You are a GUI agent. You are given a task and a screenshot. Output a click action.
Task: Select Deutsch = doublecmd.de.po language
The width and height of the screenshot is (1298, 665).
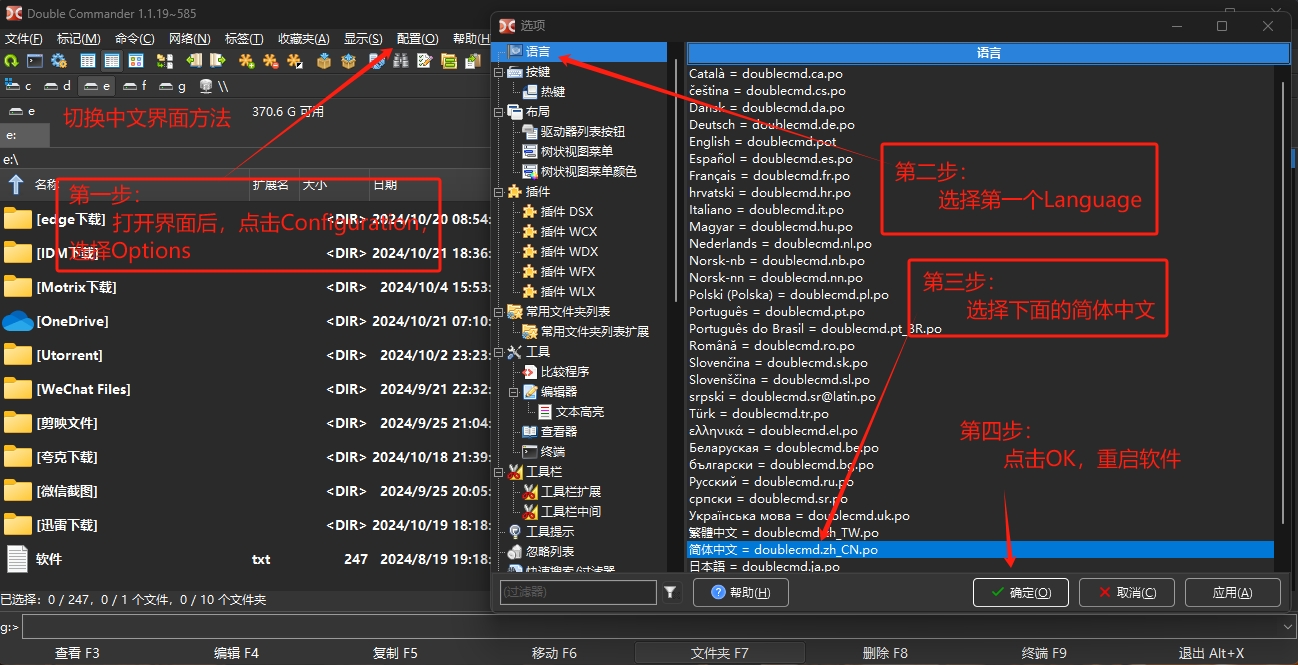tap(772, 125)
